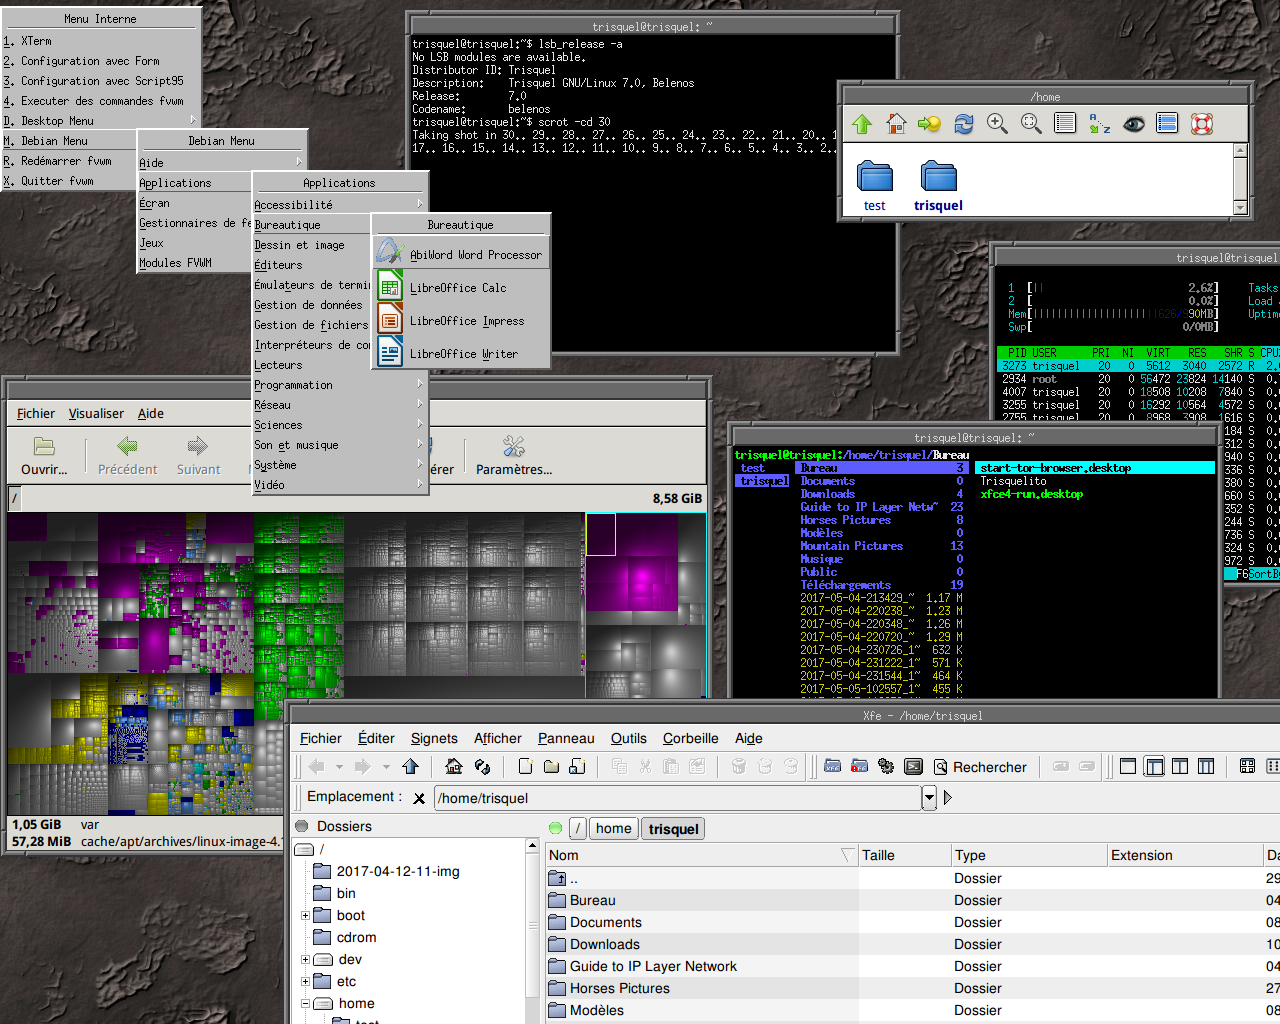
Task: Open Emplacement location history dropdown
Action: point(929,798)
